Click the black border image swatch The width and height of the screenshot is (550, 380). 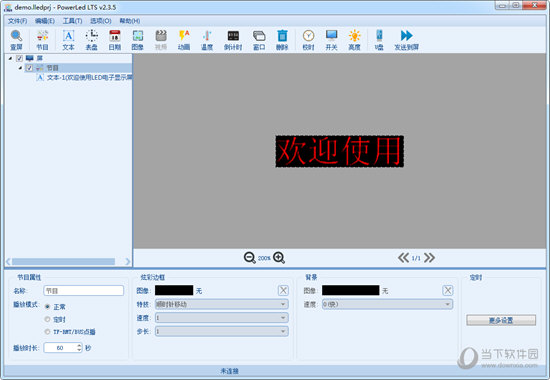(174, 290)
